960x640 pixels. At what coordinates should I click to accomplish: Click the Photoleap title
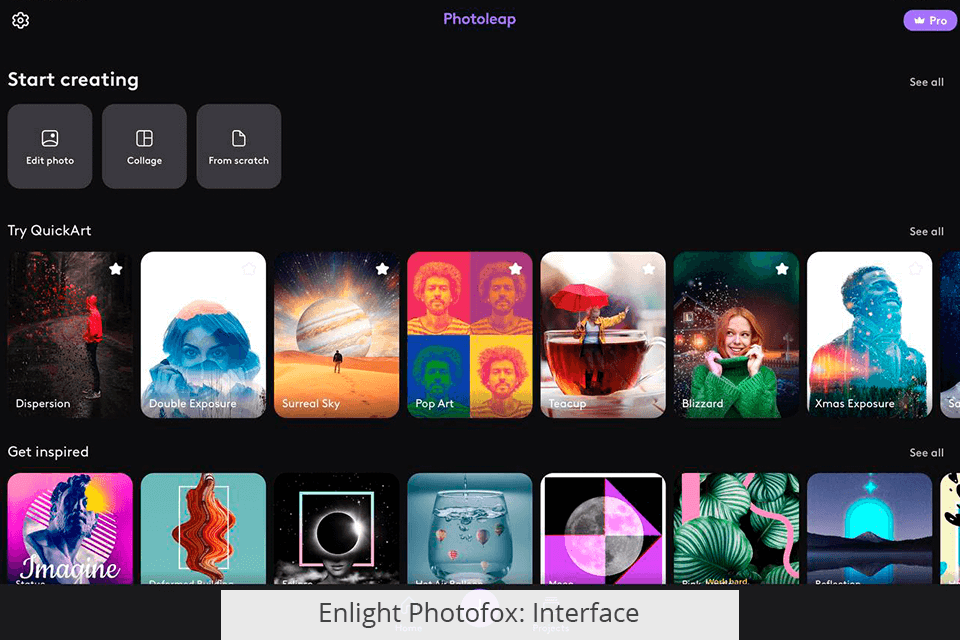479,19
